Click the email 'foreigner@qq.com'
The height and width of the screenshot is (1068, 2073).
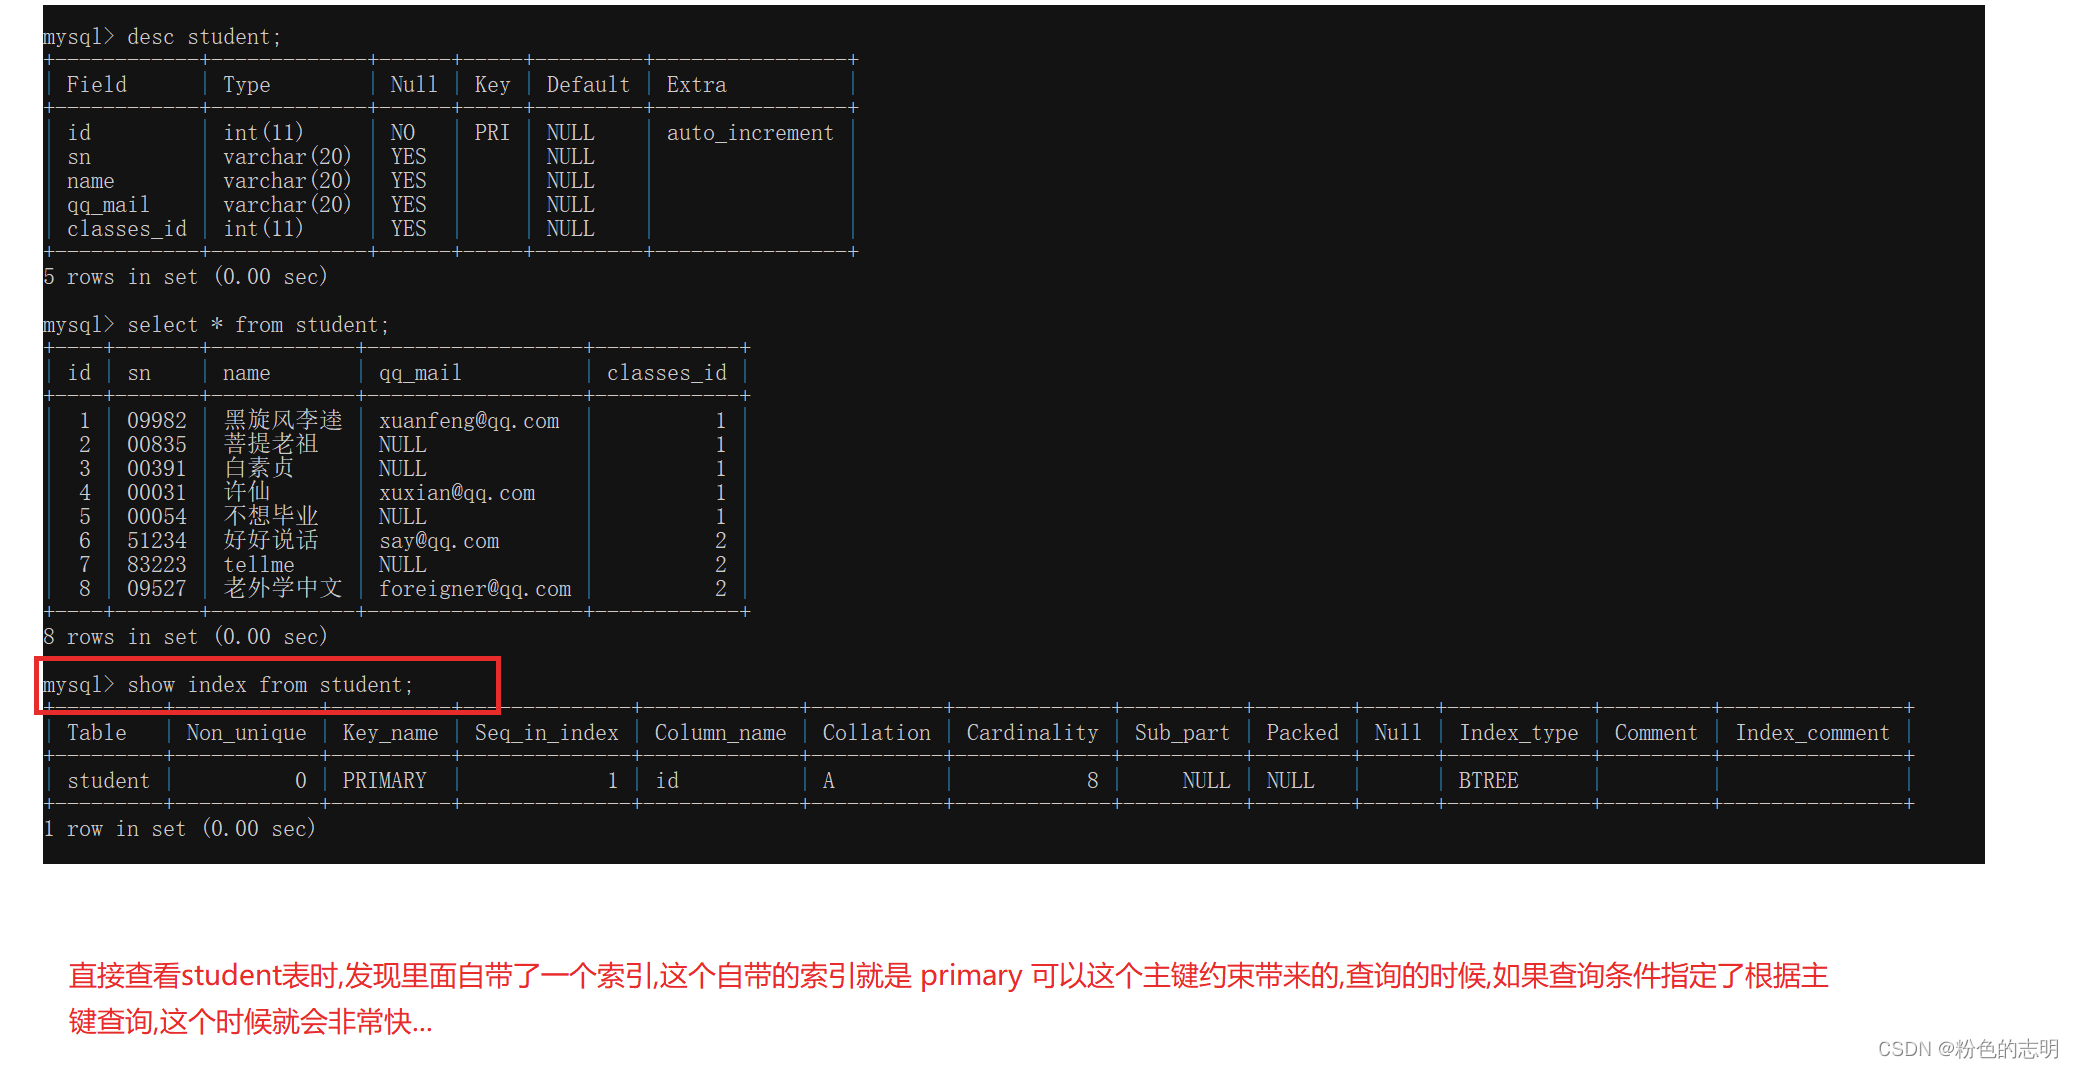(x=475, y=589)
